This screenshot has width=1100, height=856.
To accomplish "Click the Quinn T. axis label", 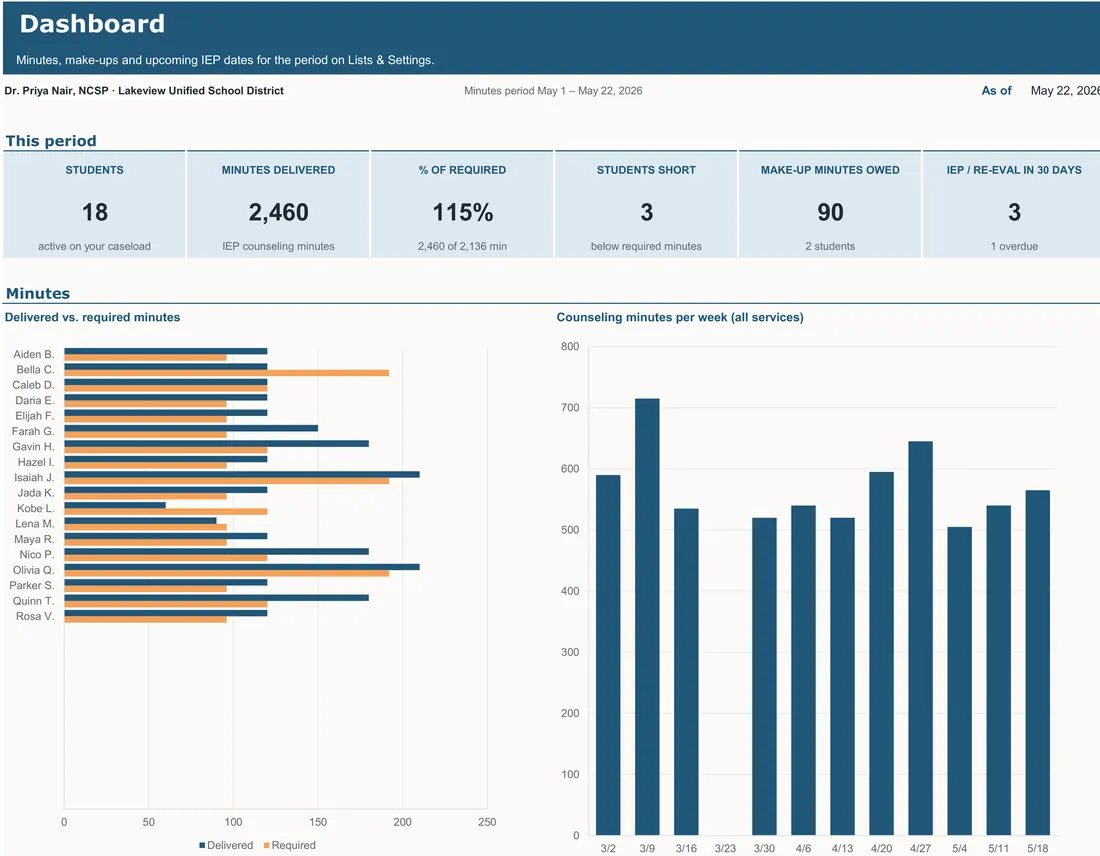I will point(33,601).
